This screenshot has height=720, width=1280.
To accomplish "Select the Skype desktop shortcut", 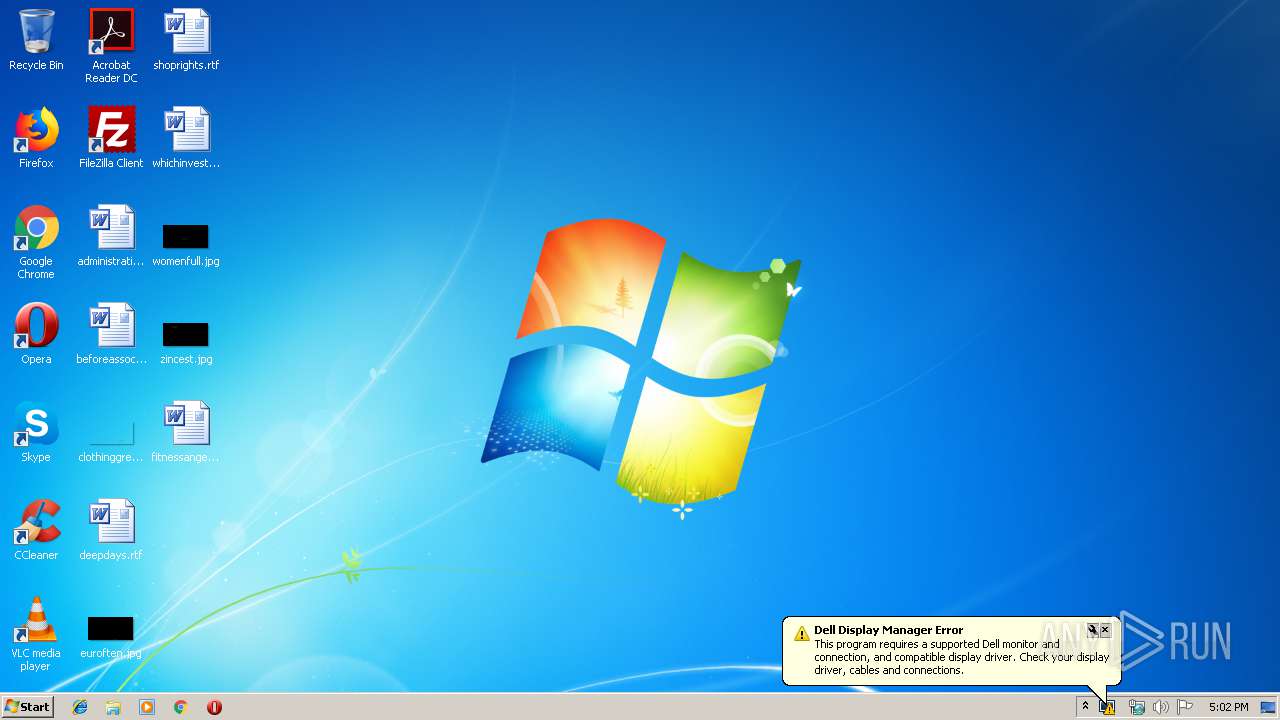I will (x=36, y=432).
